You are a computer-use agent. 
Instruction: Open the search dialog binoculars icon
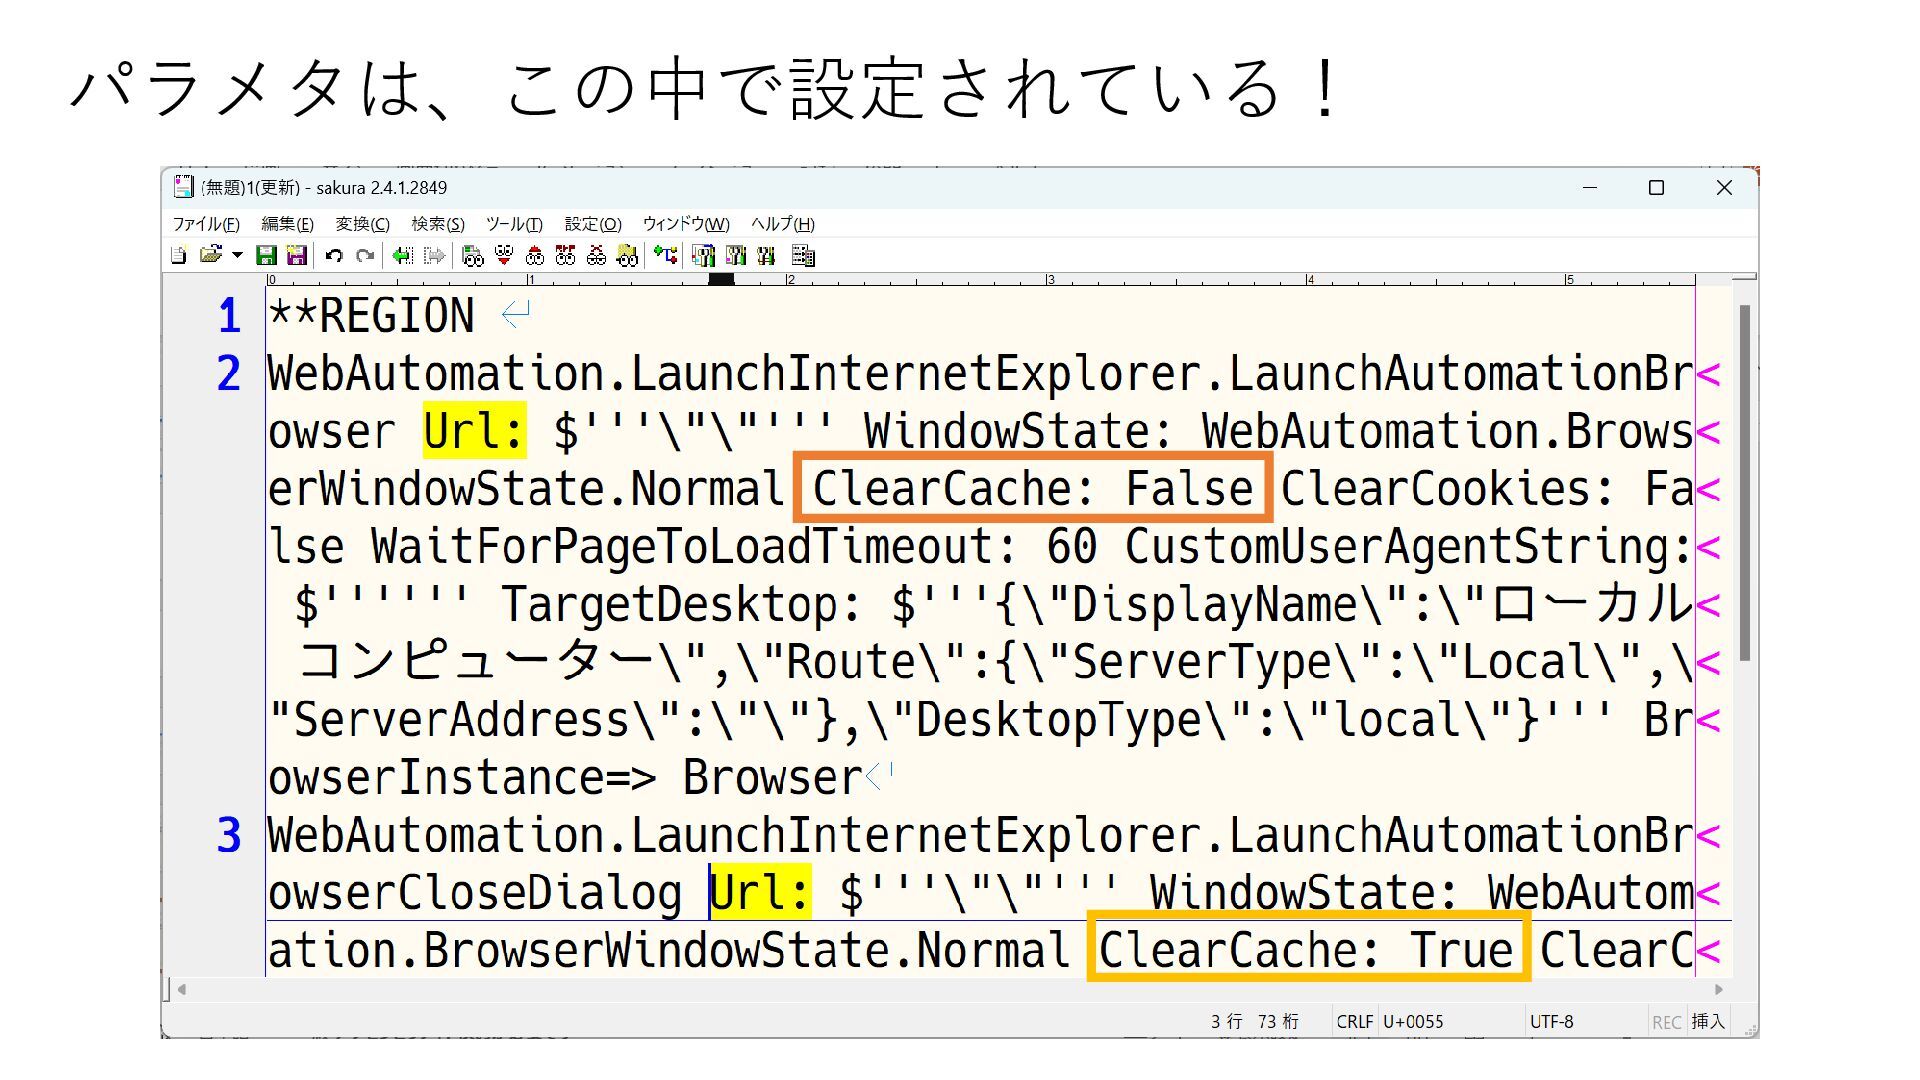tap(473, 255)
